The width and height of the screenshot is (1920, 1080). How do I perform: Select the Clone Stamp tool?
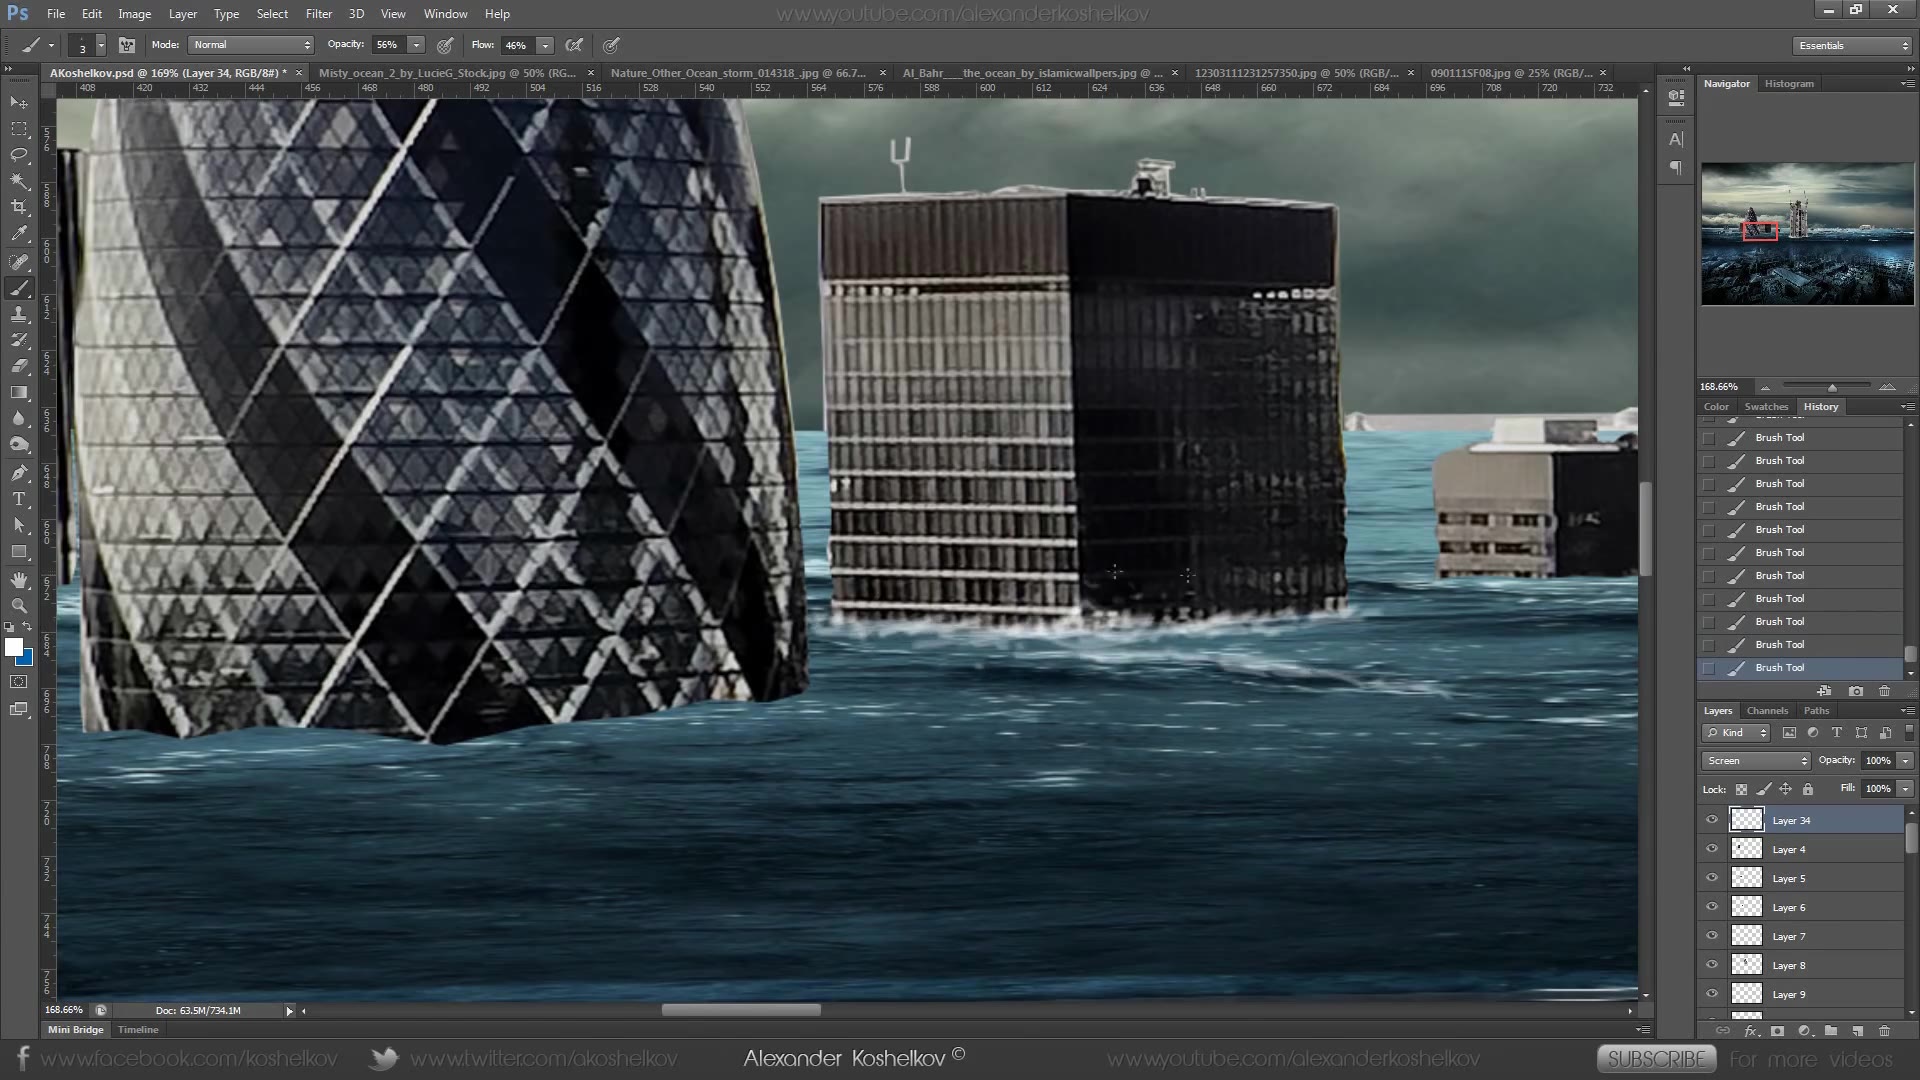point(19,314)
